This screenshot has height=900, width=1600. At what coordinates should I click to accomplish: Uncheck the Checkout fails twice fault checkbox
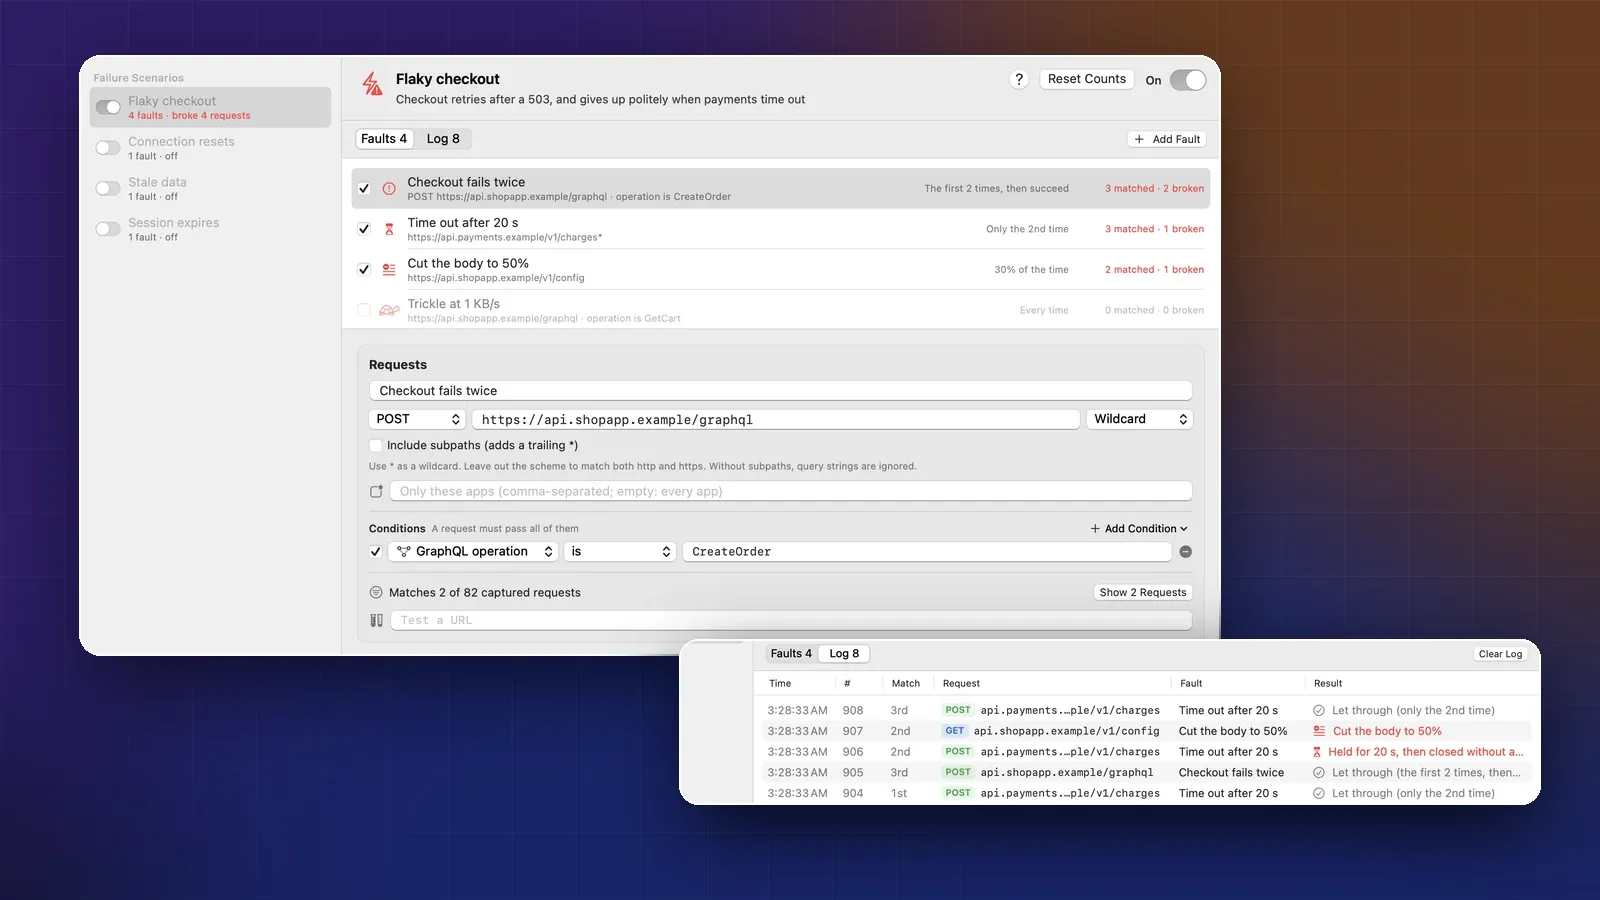coord(364,188)
